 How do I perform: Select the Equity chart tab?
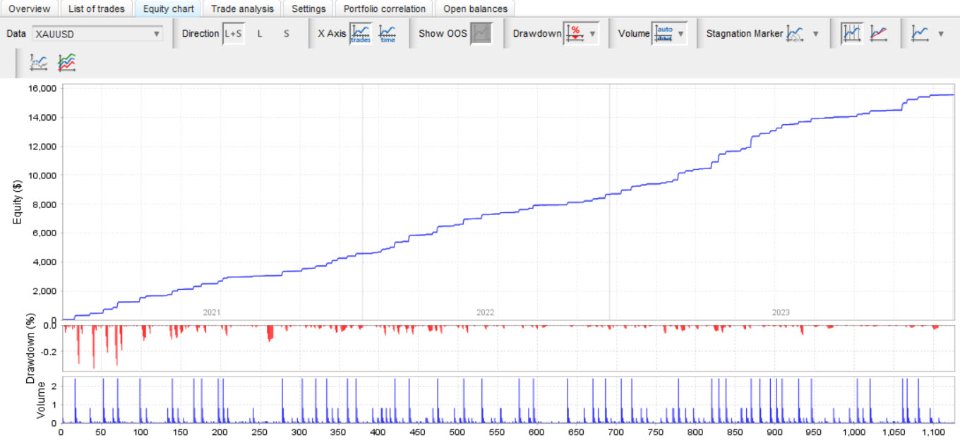[168, 9]
